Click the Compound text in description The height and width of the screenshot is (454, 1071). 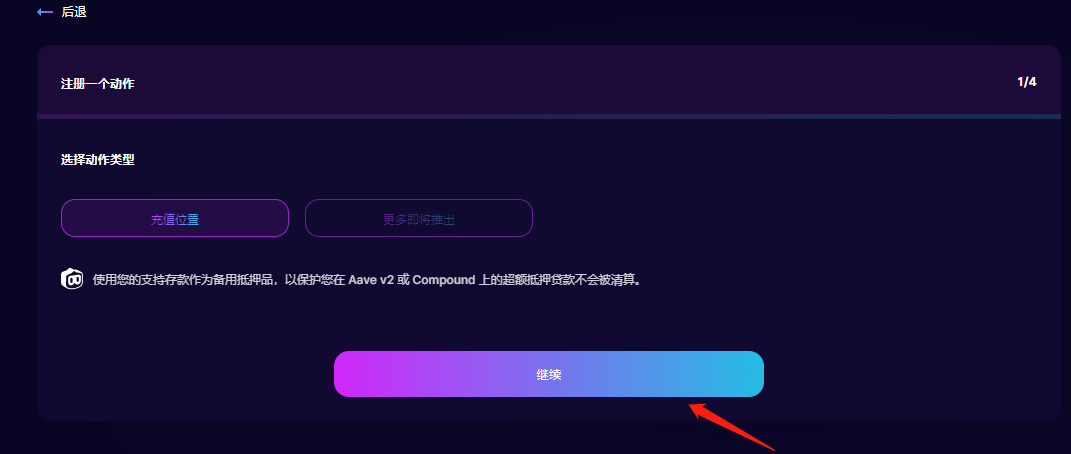[443, 280]
